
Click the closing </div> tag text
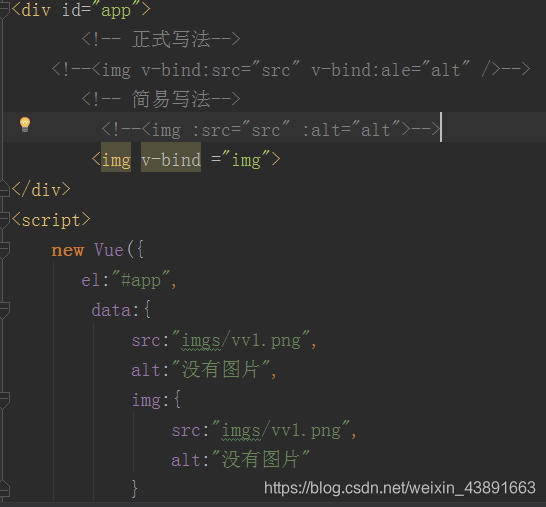click(41, 190)
